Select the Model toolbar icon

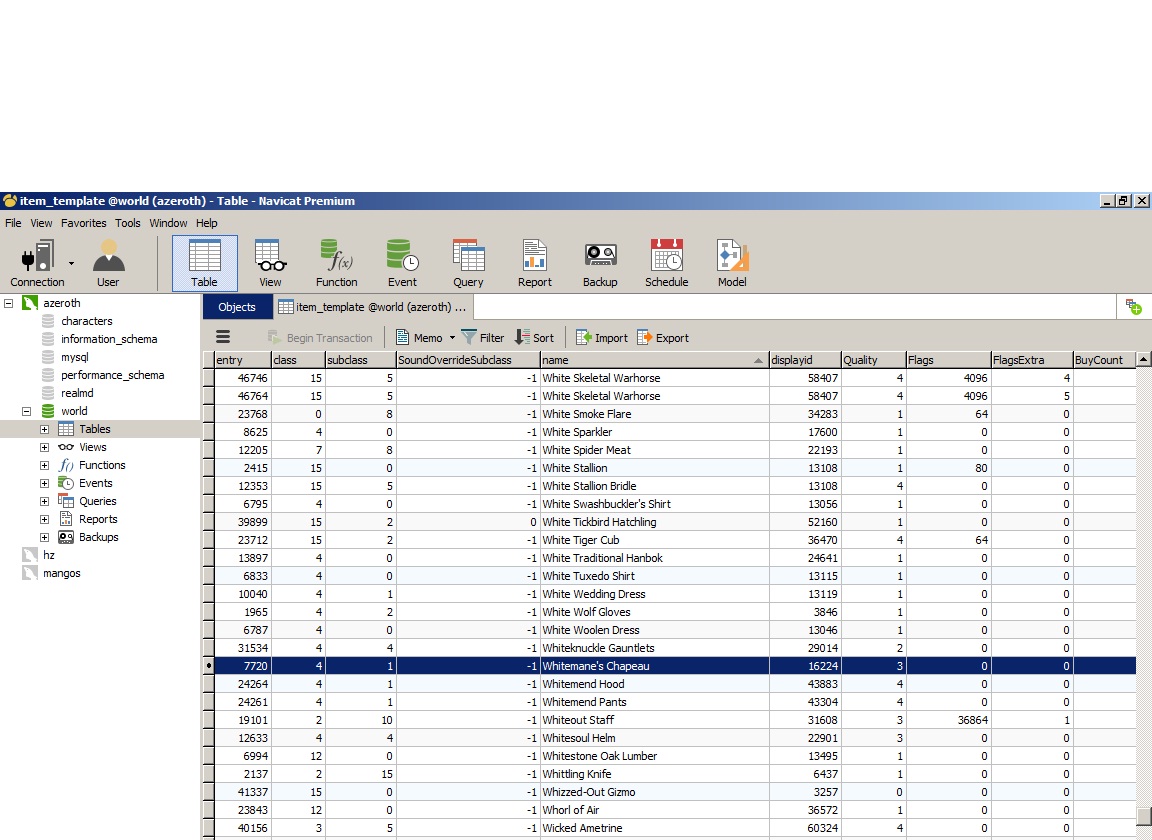coord(732,264)
